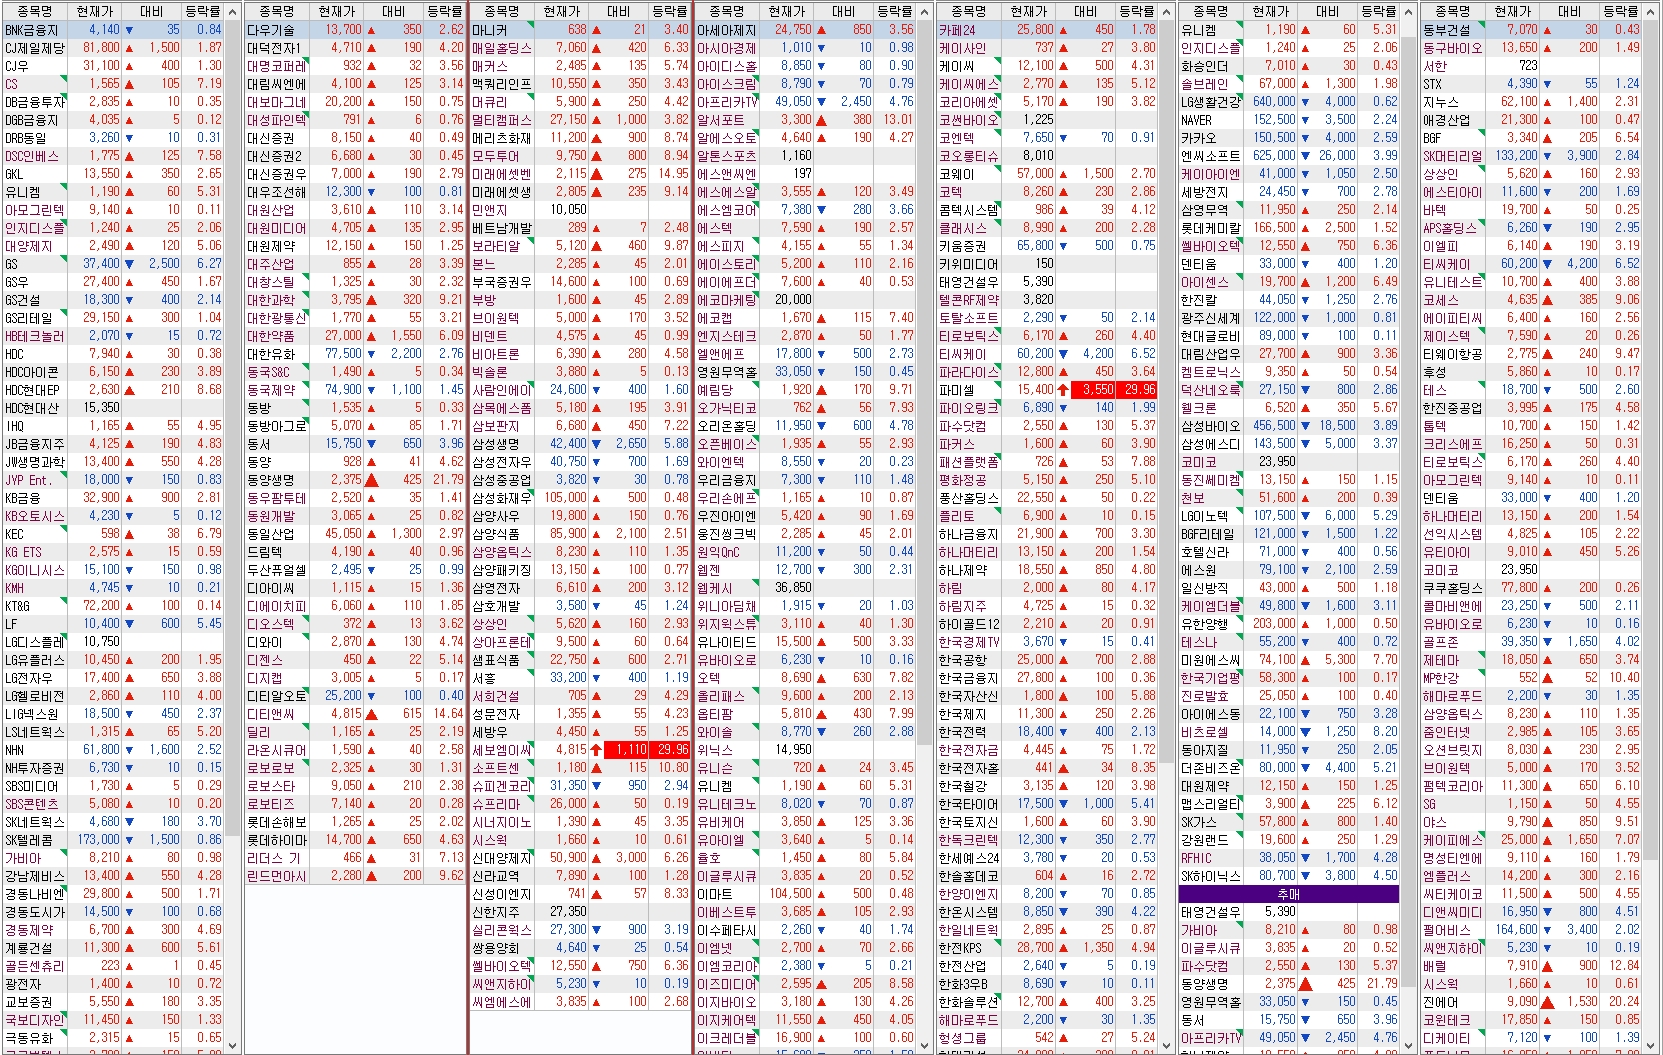Image resolution: width=1663 pixels, height=1055 pixels.
Task: Click scroll-down arrow in the leftmost stock panel
Action: coord(233,1045)
